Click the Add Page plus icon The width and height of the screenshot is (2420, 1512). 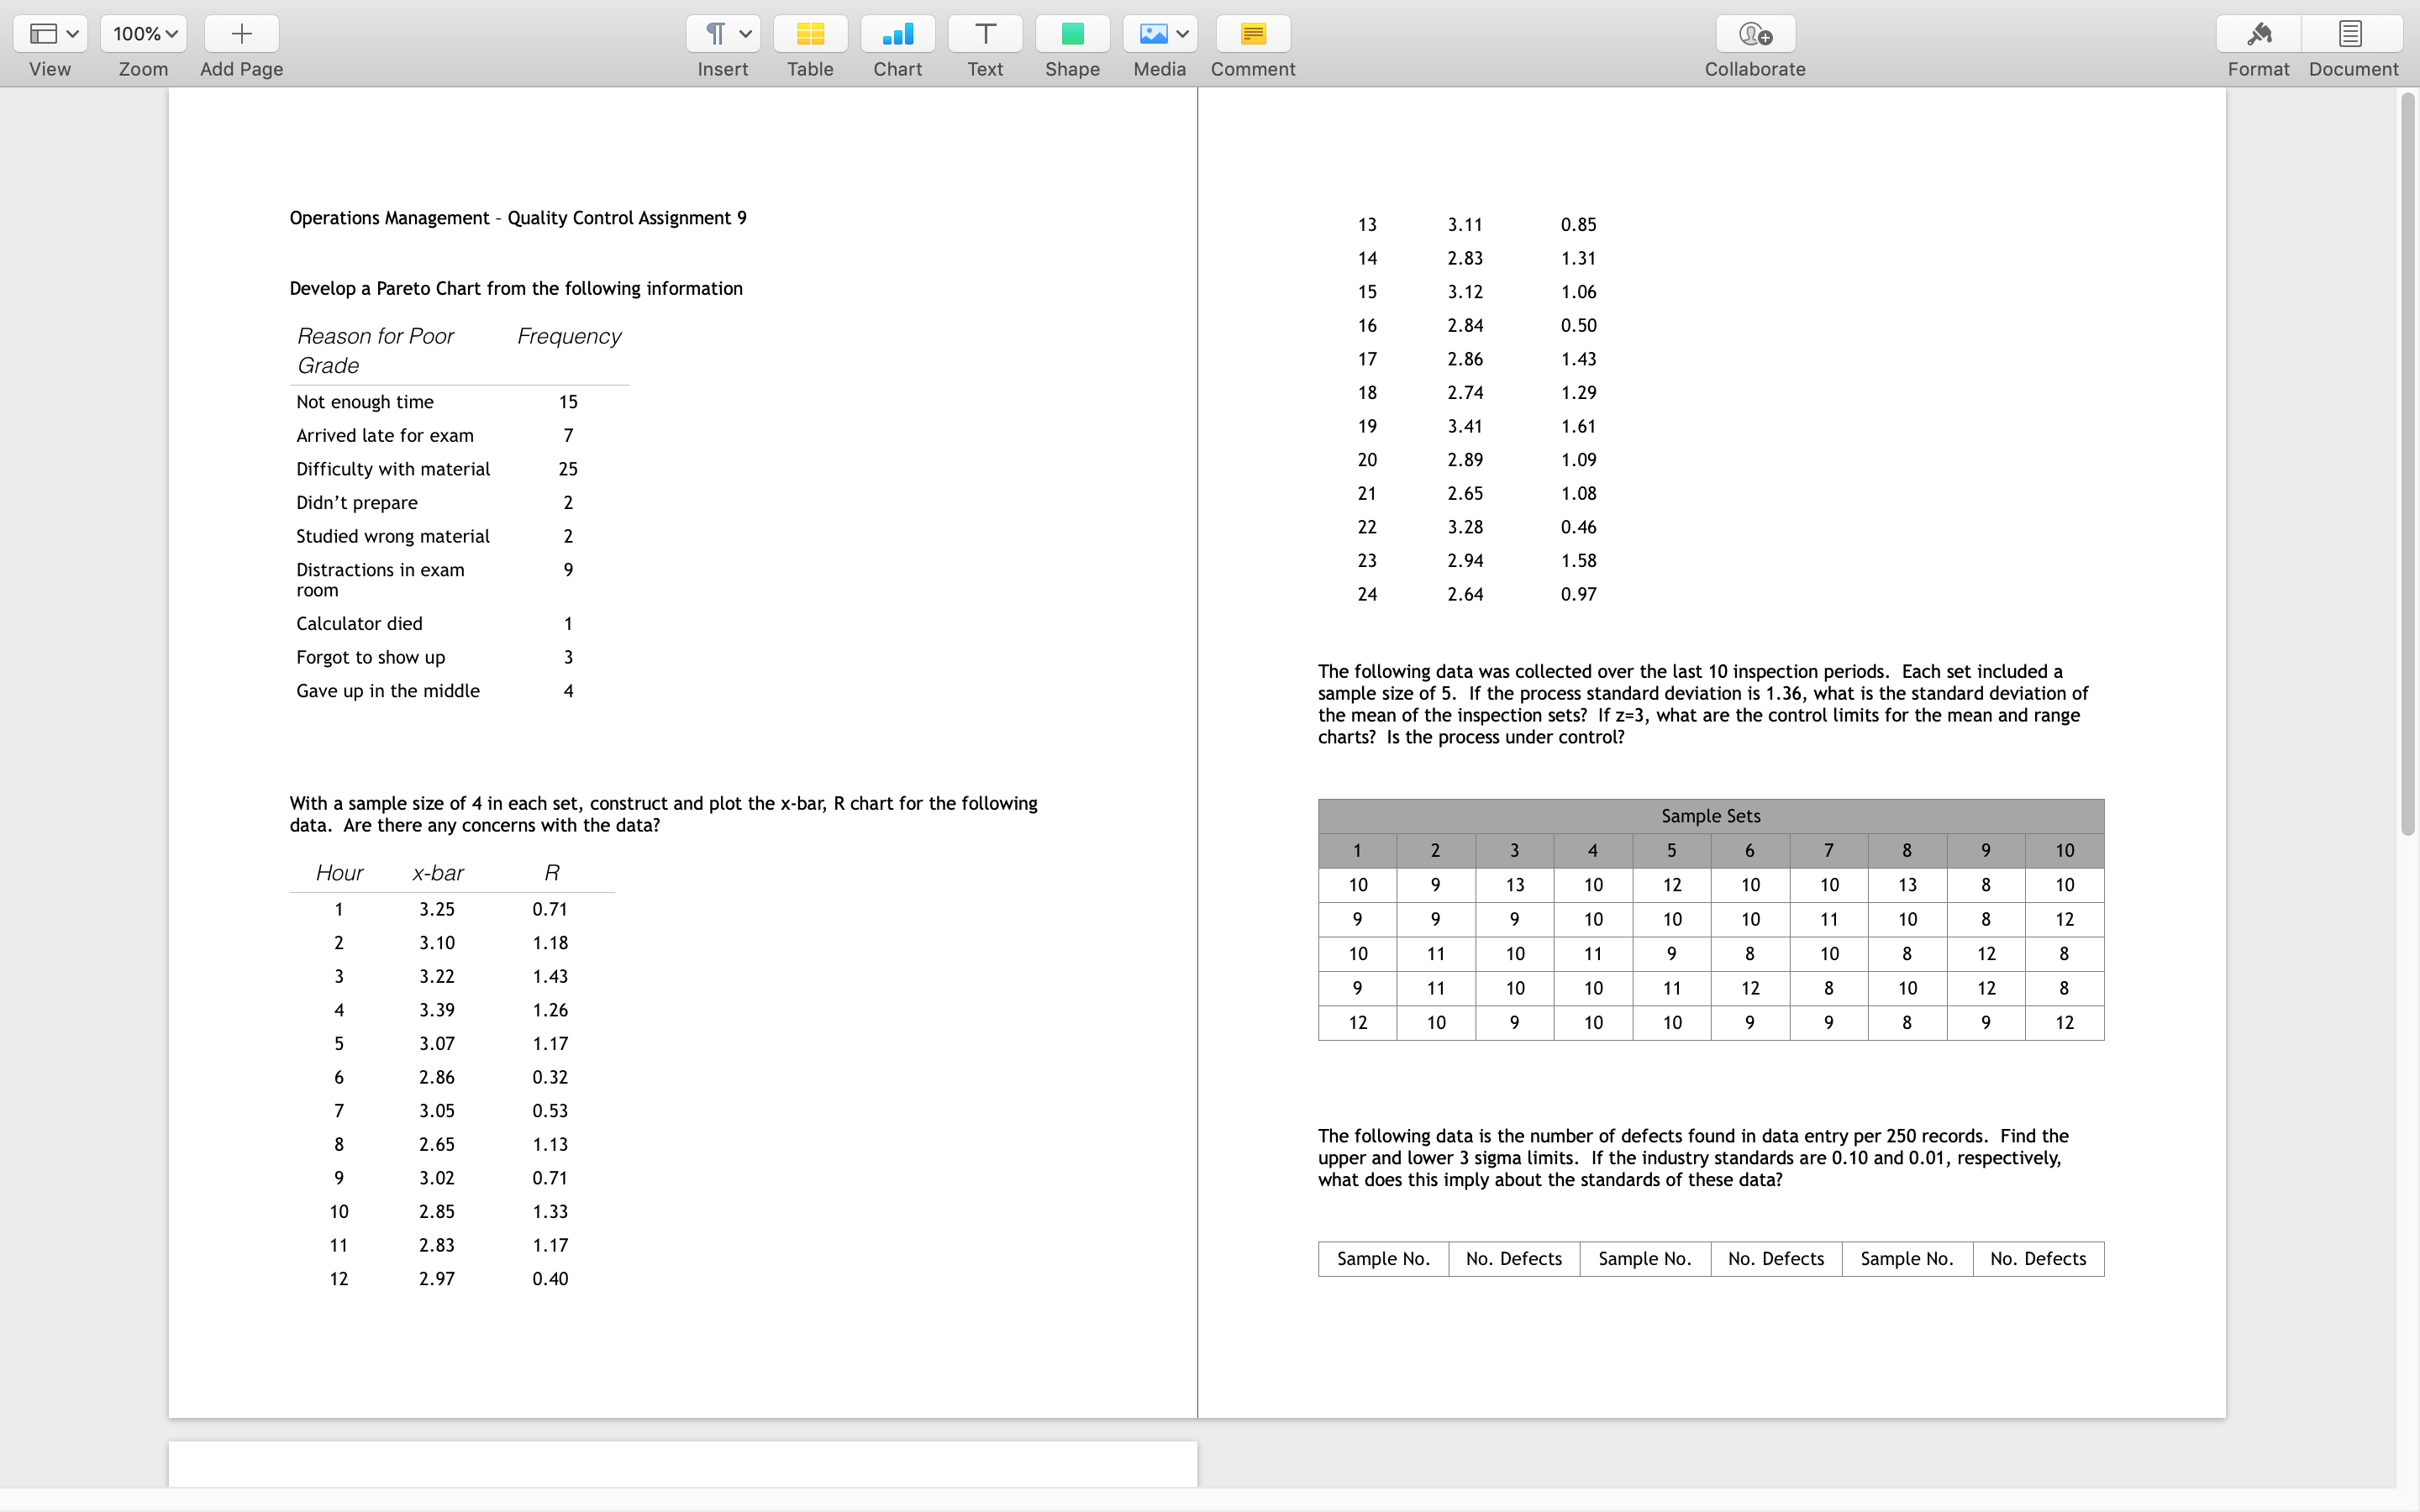click(241, 34)
